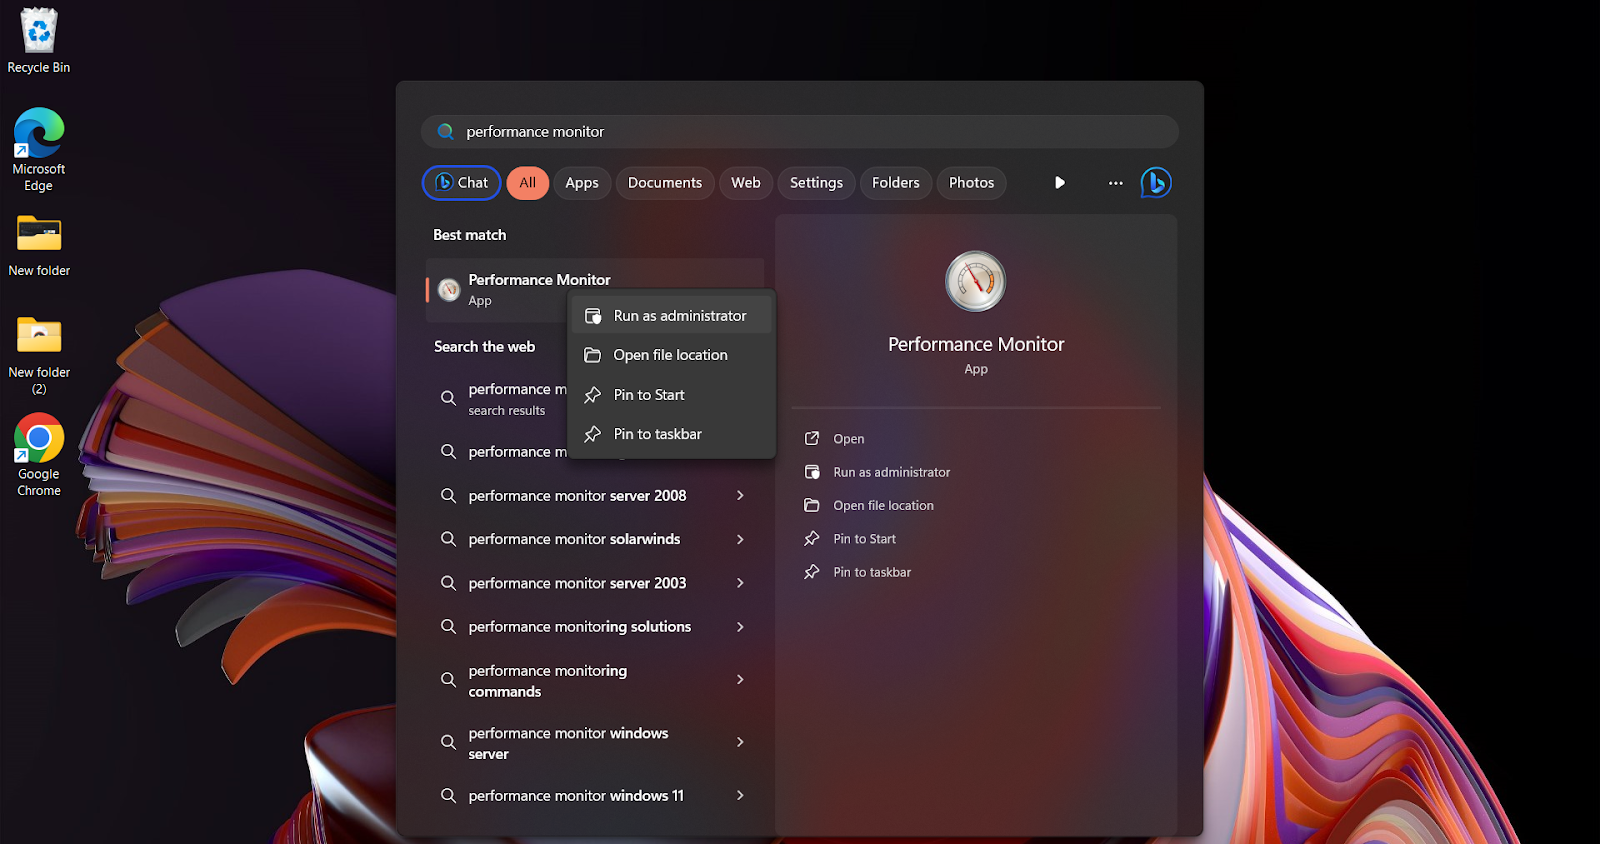Screen dimensions: 1600x844
Task: Switch to the Photos filter tab
Action: [x=972, y=183]
